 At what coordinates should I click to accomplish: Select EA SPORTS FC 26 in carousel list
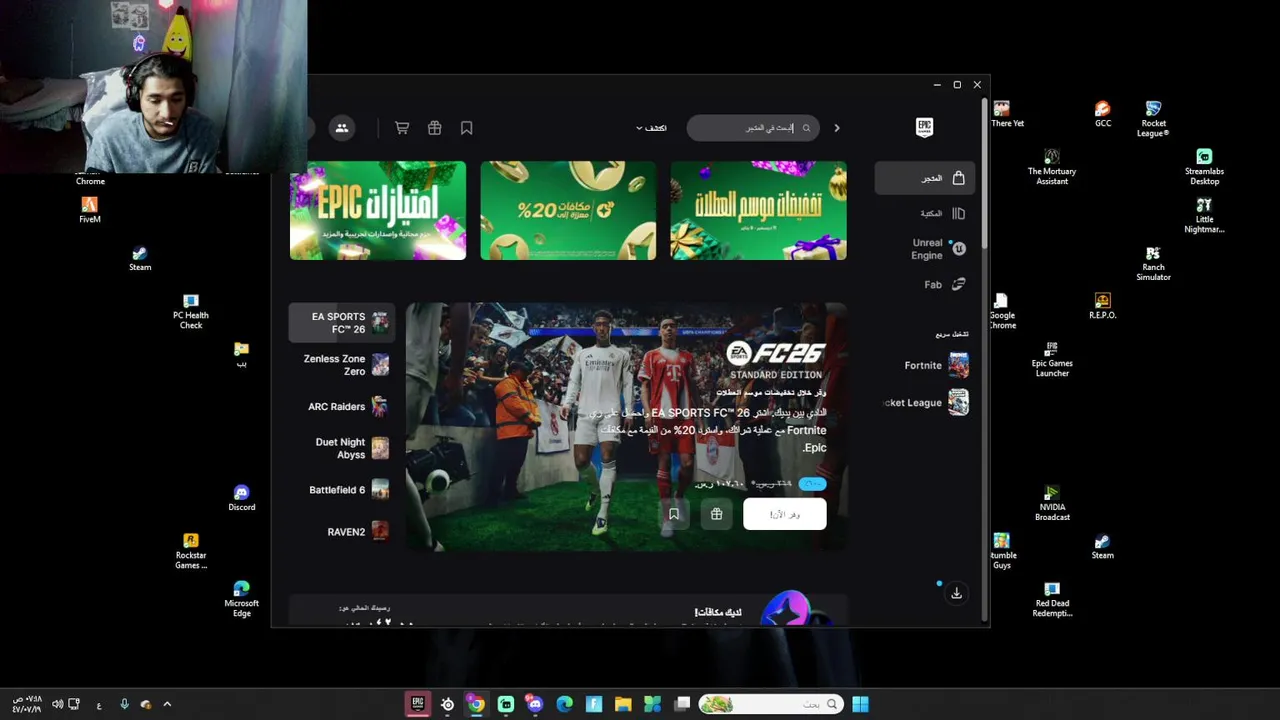coord(342,323)
